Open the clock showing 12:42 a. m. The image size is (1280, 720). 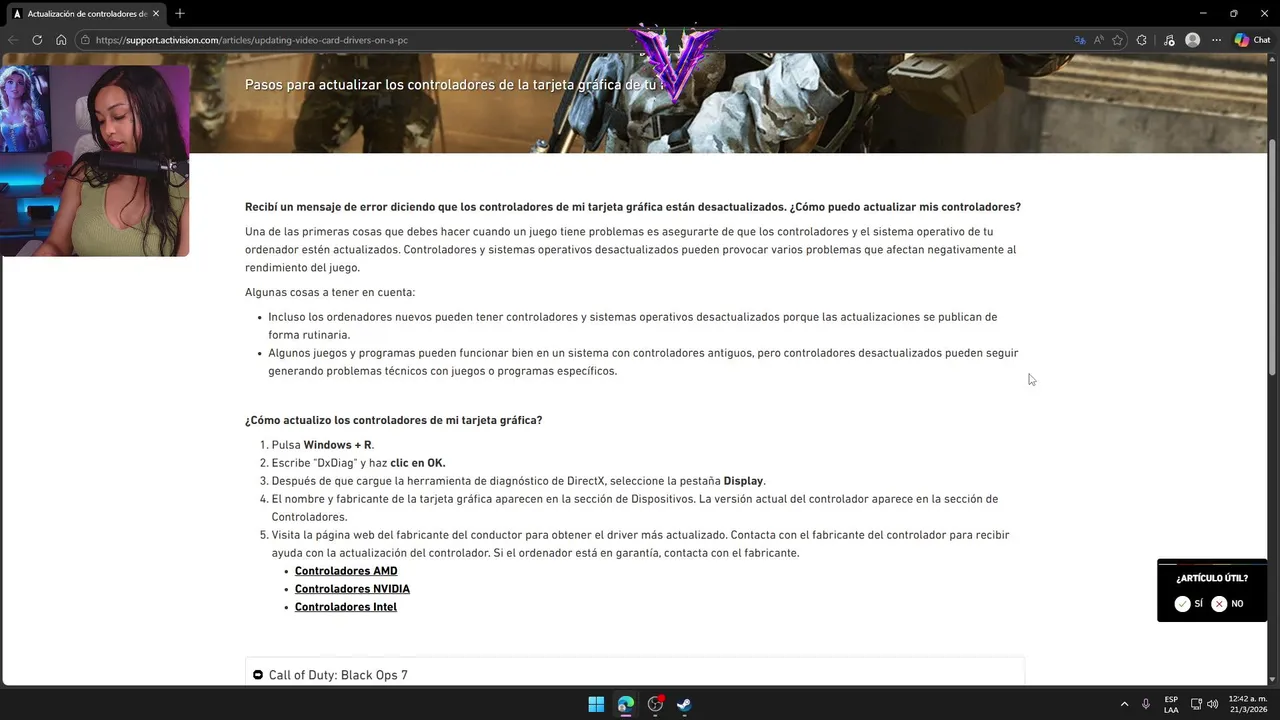pyautogui.click(x=1248, y=704)
